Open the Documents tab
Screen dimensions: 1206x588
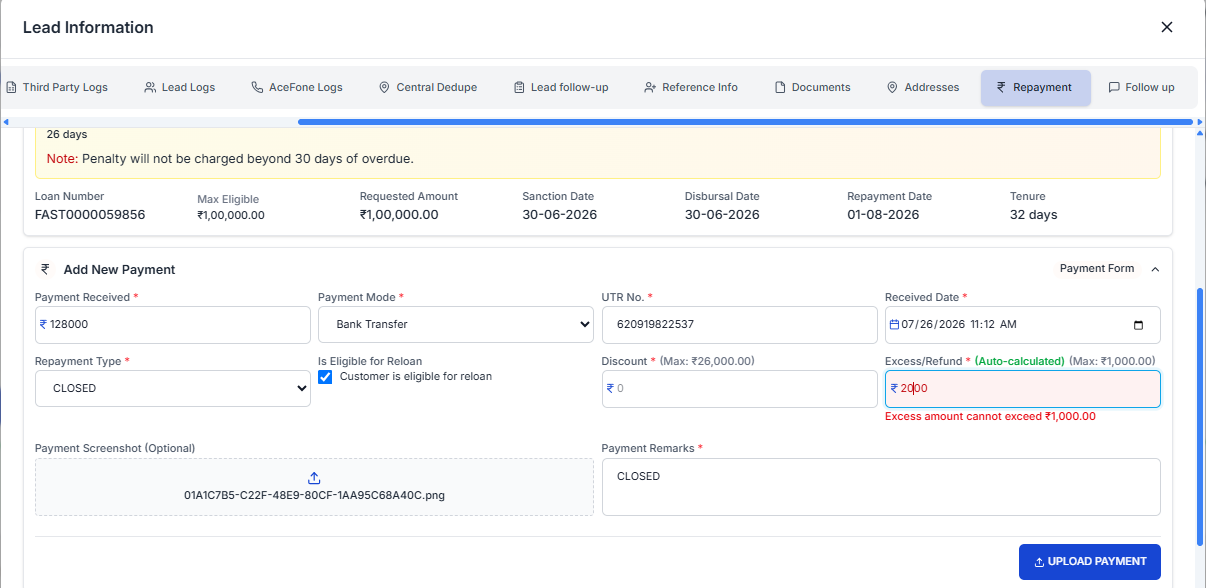(813, 87)
